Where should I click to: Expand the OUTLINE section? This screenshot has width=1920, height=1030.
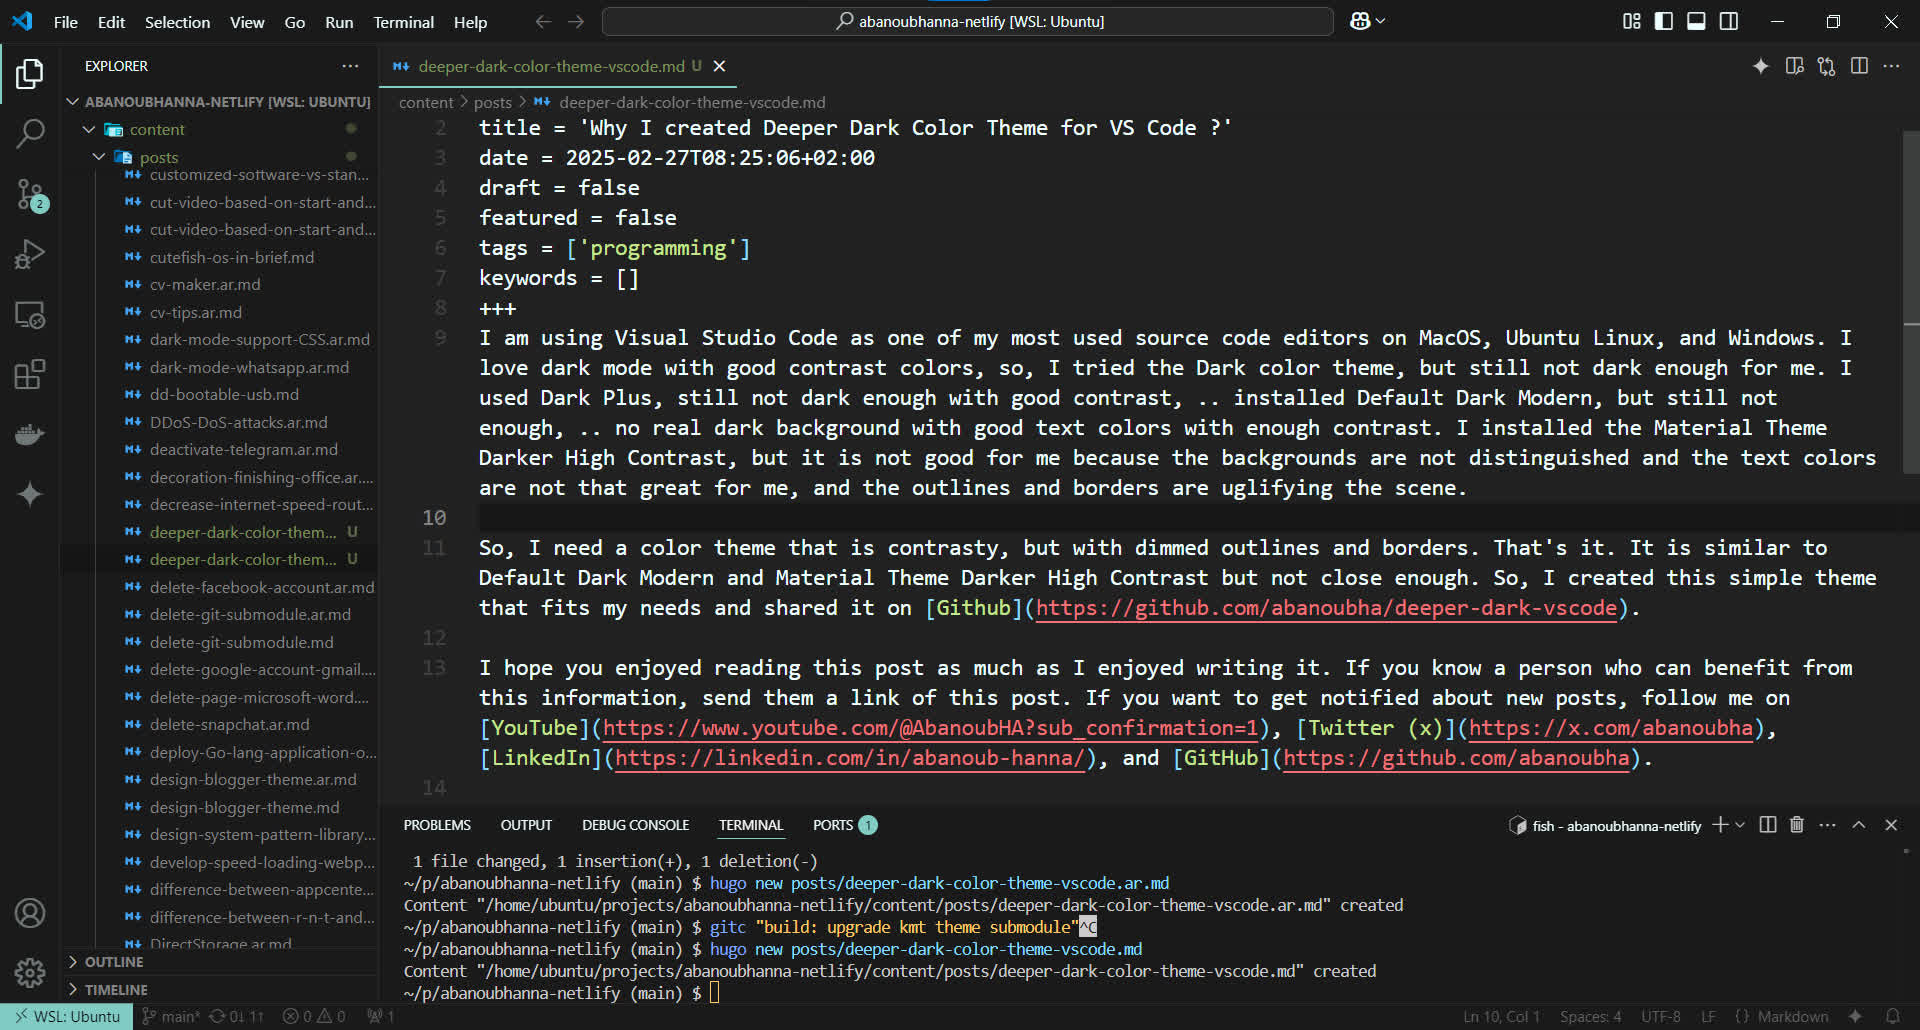113,962
